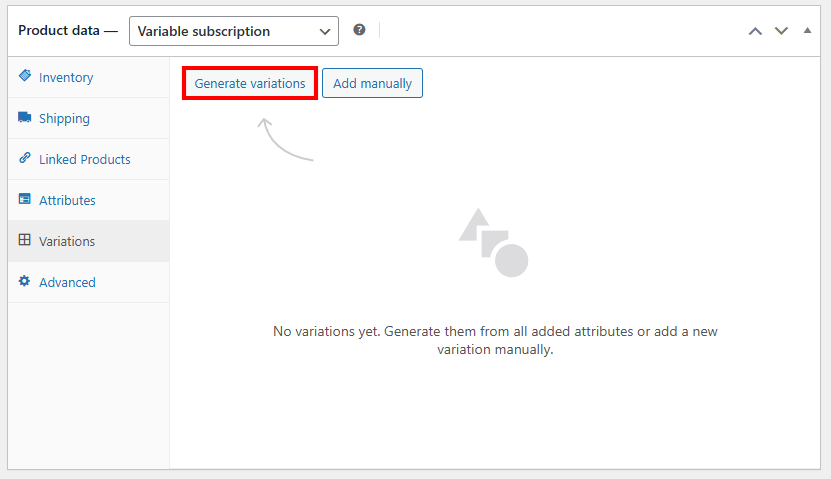
Task: Go to the Linked Products tab
Action: pos(84,159)
